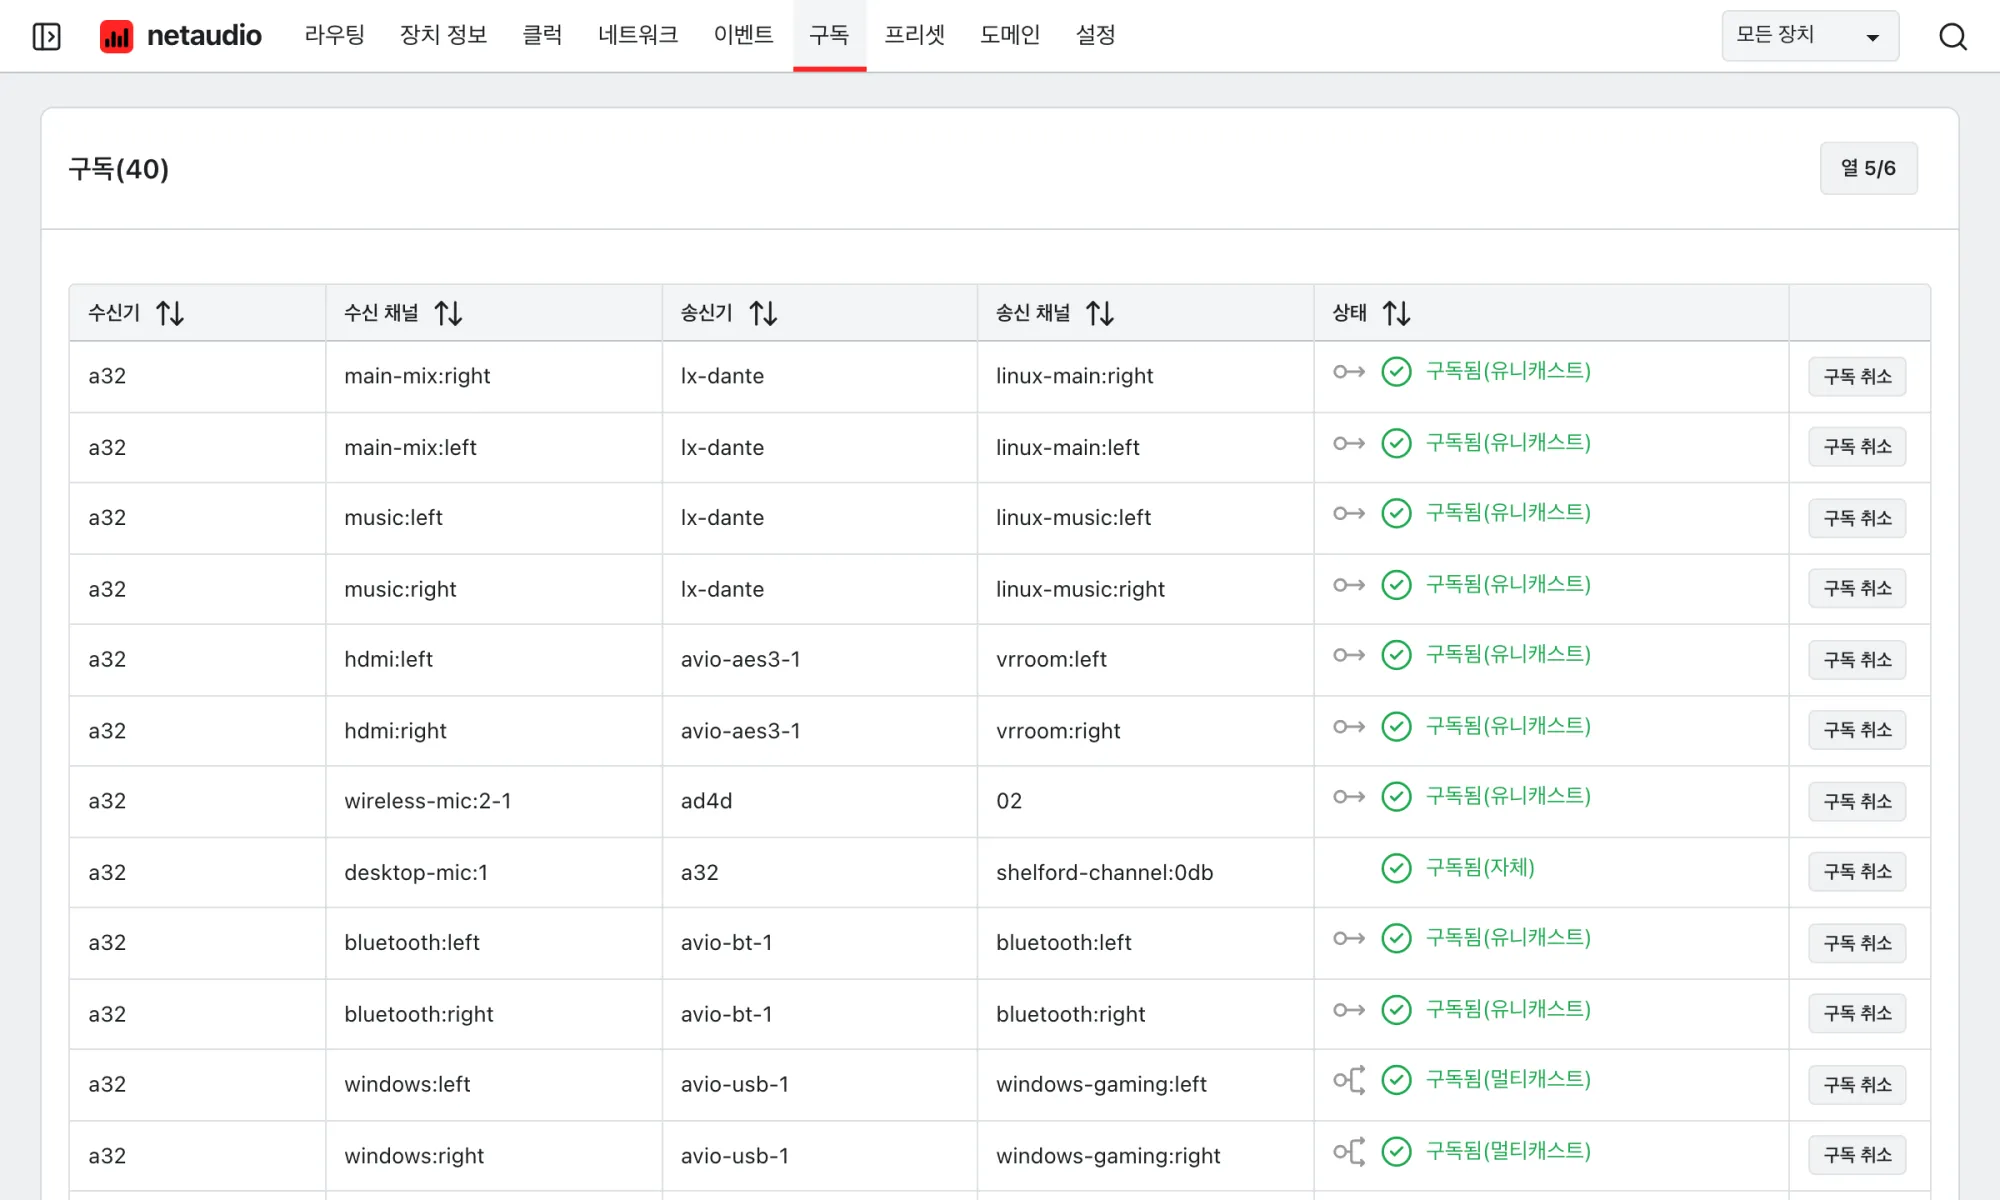The height and width of the screenshot is (1200, 2000).
Task: Sort by 송신 채널 column arrows
Action: pyautogui.click(x=1100, y=313)
